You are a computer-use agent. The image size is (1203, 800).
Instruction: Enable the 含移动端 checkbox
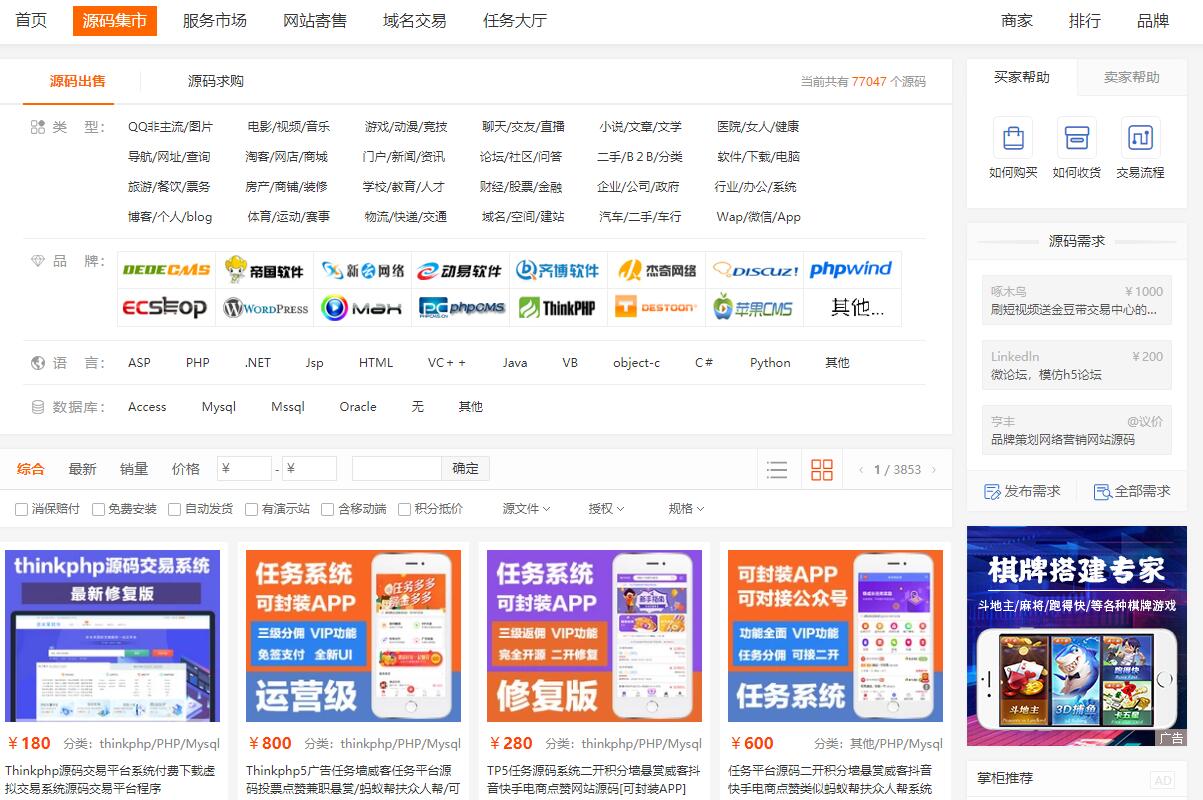pos(327,509)
